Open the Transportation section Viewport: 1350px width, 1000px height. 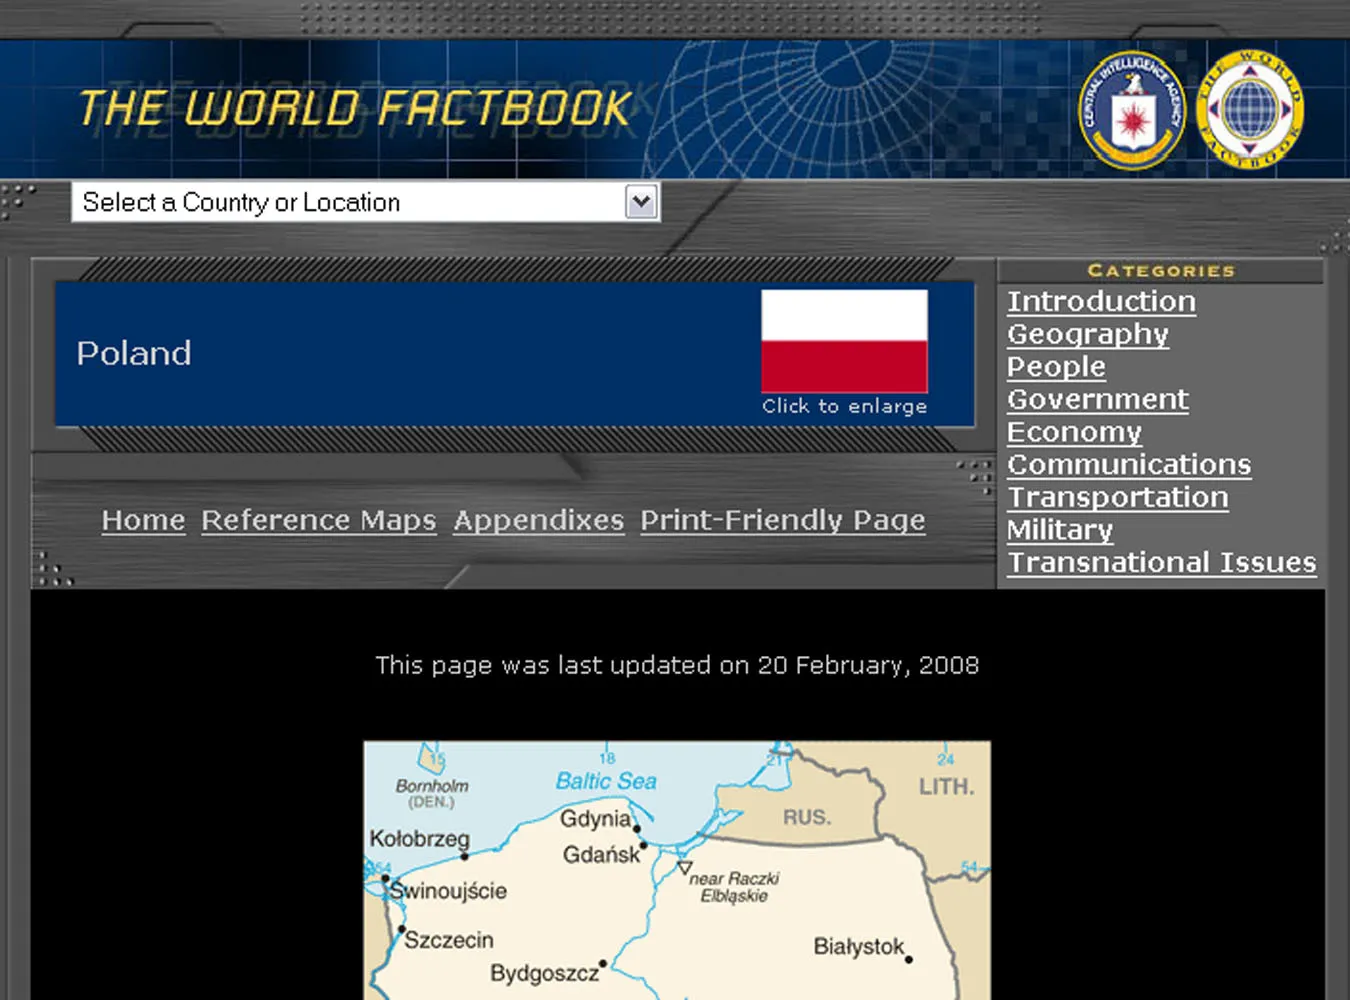(1118, 497)
